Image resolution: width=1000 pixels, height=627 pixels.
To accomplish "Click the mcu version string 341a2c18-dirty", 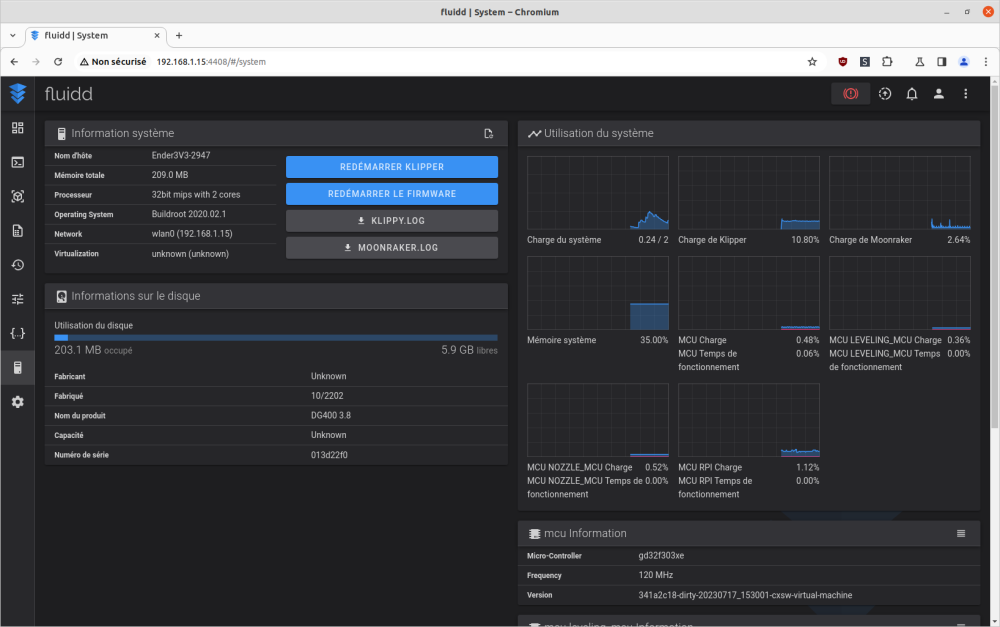I will pos(745,595).
